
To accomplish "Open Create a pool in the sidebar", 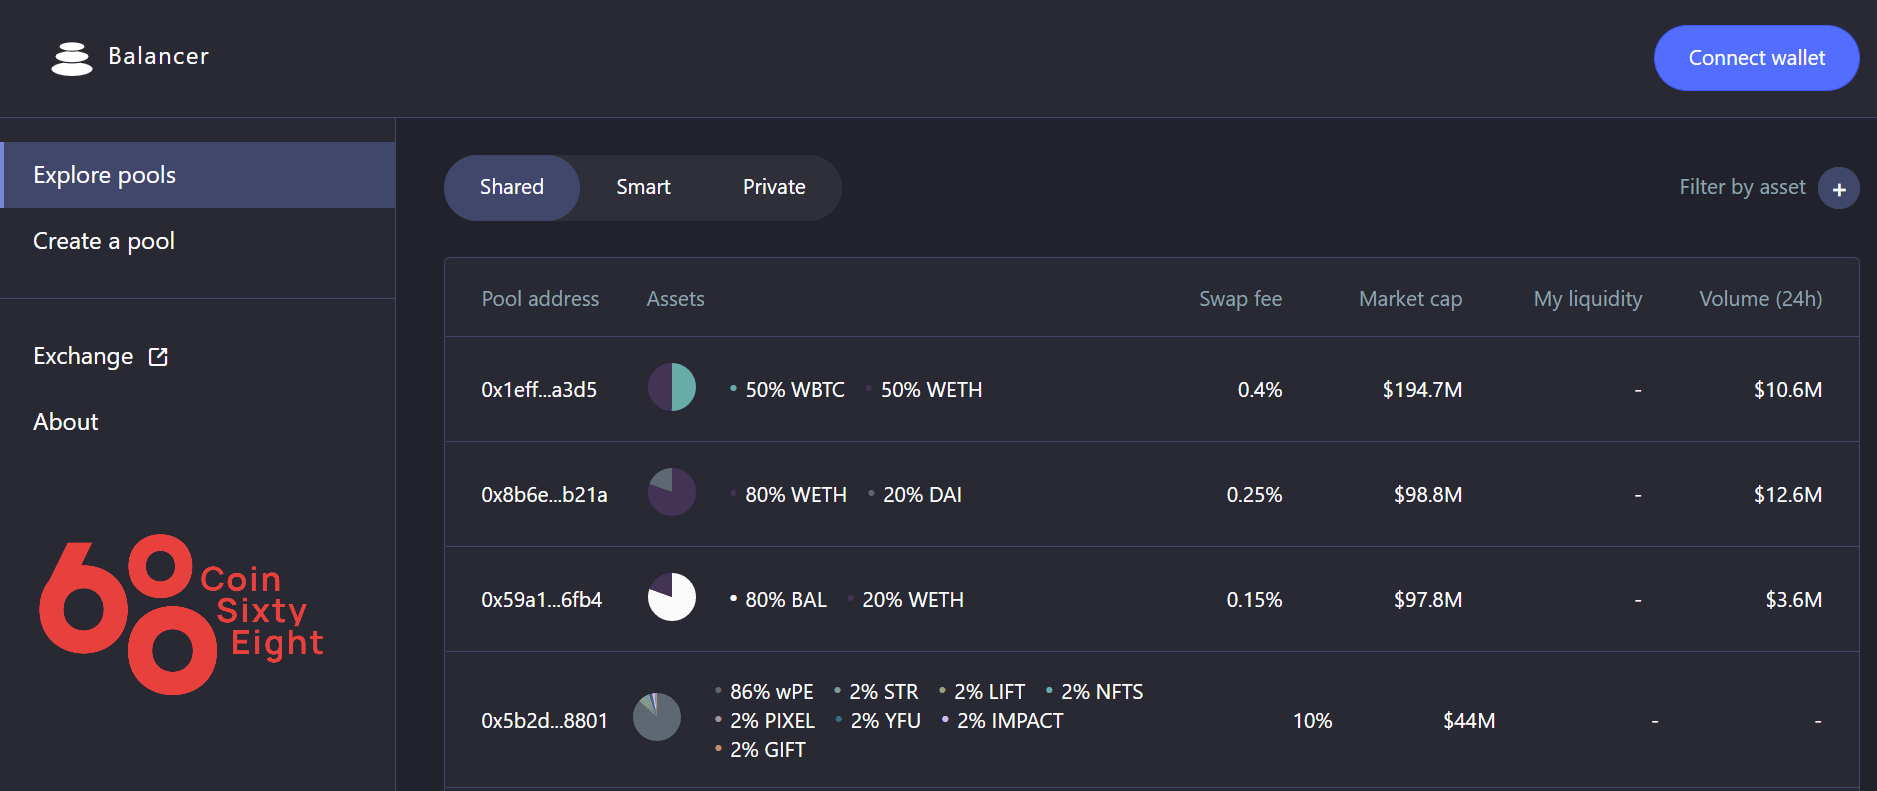I will coord(104,241).
